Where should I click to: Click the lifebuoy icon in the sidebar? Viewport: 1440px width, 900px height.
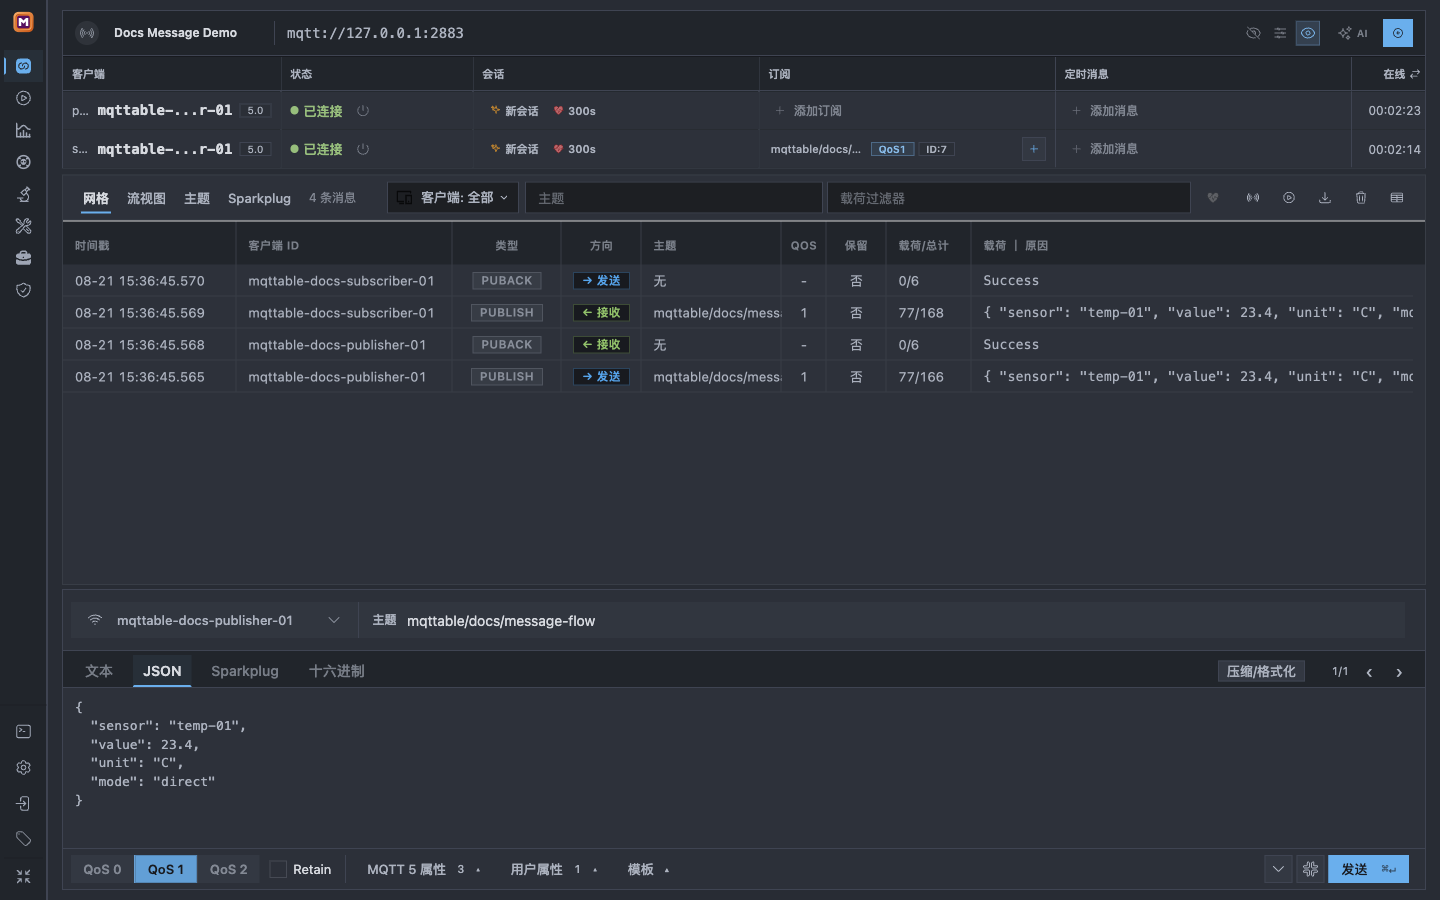(23, 162)
